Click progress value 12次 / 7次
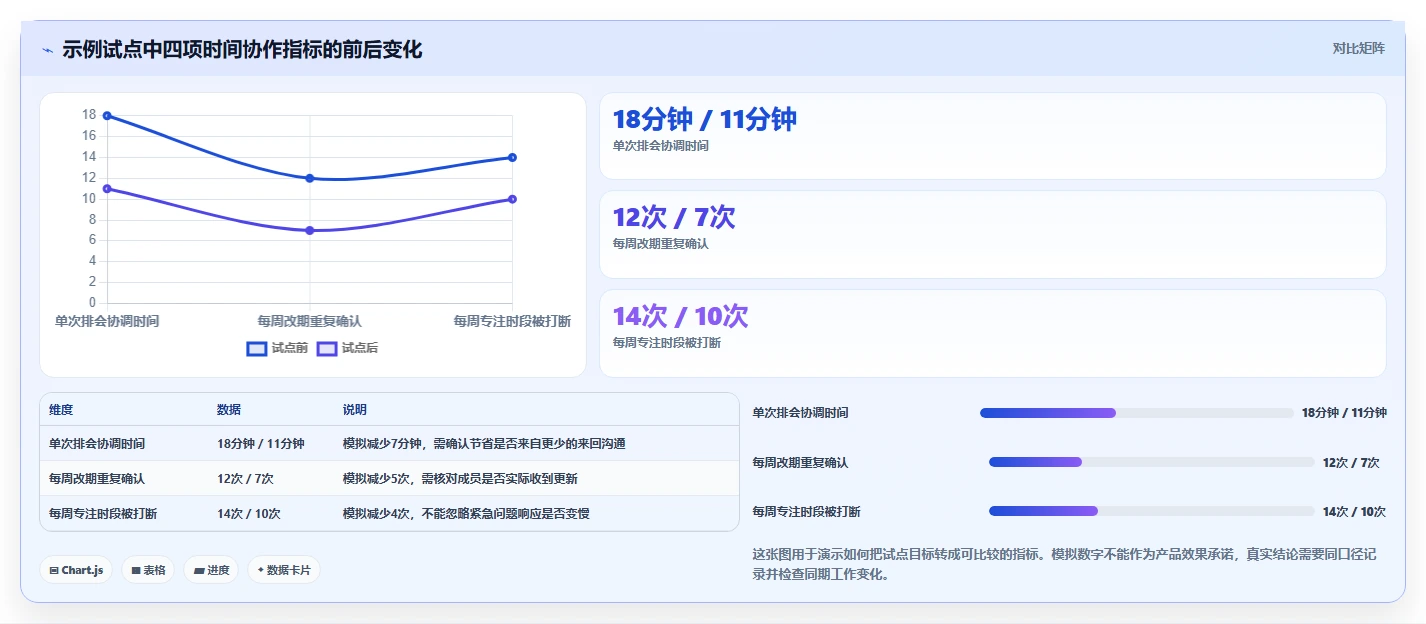 pyautogui.click(x=1351, y=463)
